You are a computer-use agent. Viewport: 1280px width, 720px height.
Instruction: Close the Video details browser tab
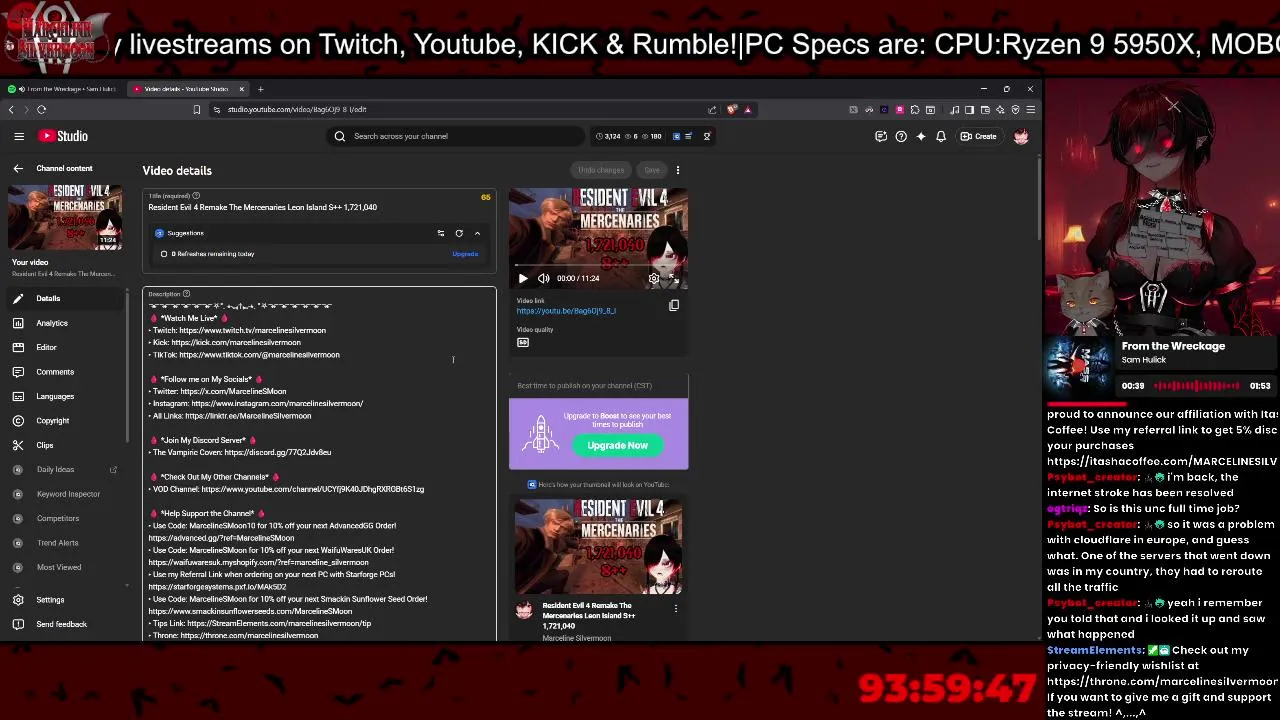241,89
